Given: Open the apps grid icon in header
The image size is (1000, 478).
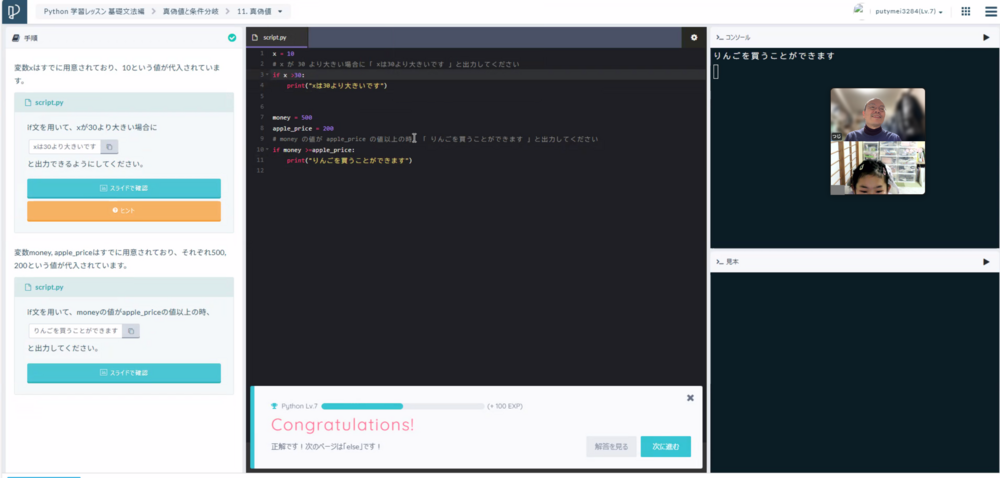Looking at the screenshot, I should click(x=965, y=12).
